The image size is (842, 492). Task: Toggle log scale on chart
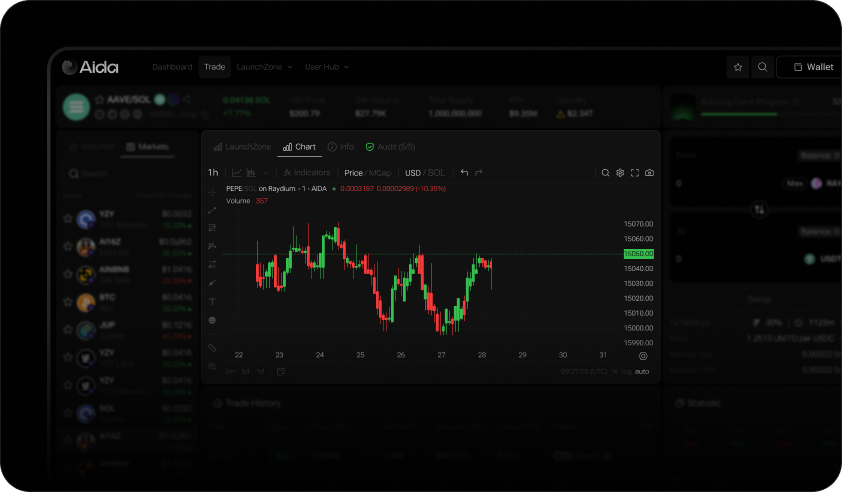[626, 371]
